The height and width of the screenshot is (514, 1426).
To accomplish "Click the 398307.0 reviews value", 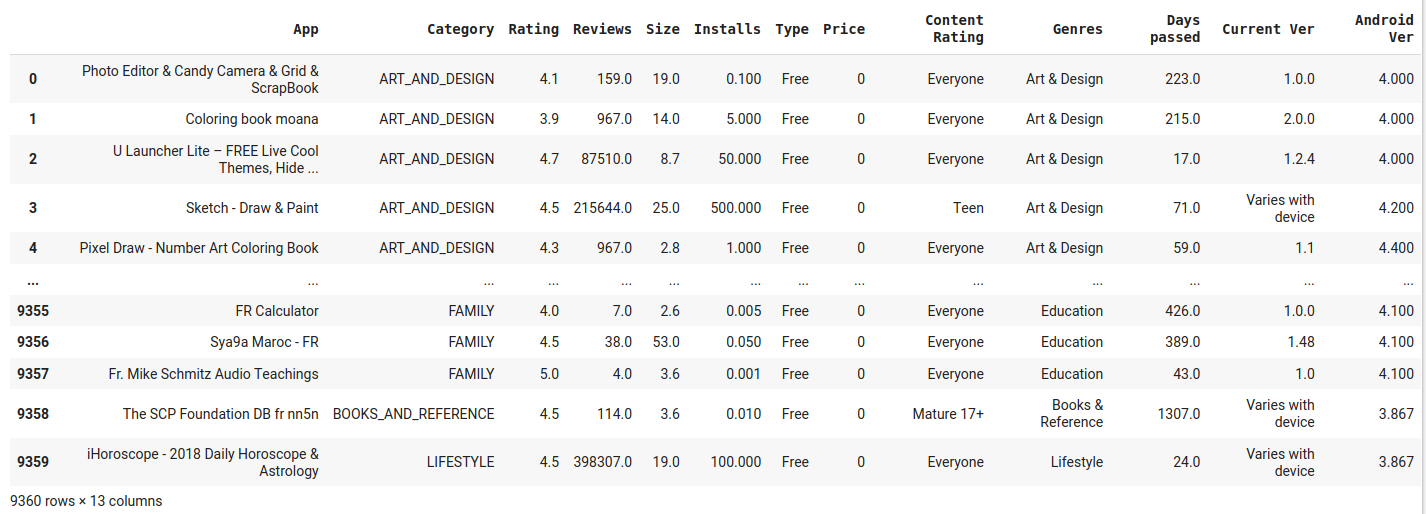I will coord(602,462).
